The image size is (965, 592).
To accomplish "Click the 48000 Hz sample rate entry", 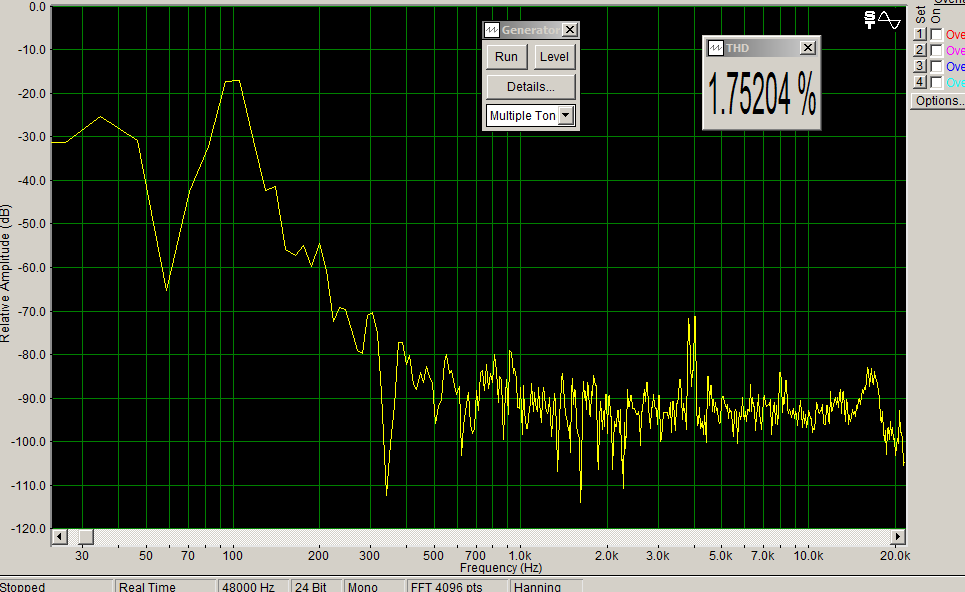I will pos(253,586).
